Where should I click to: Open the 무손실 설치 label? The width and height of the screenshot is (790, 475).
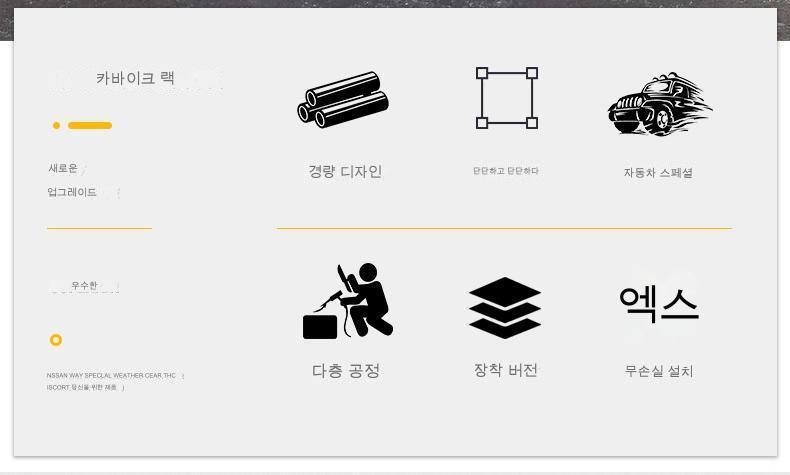[659, 371]
